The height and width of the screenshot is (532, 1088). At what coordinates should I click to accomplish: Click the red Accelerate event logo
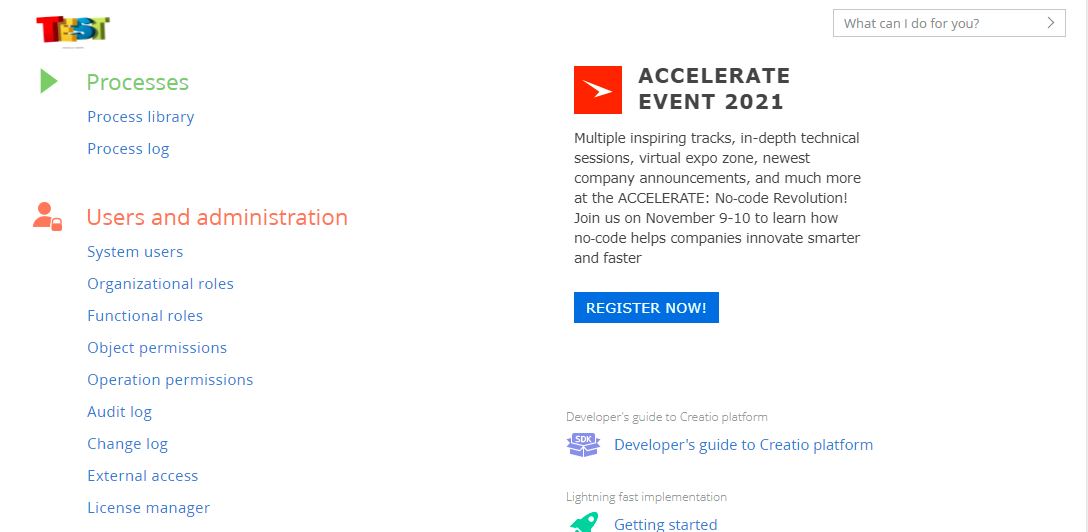coord(597,89)
